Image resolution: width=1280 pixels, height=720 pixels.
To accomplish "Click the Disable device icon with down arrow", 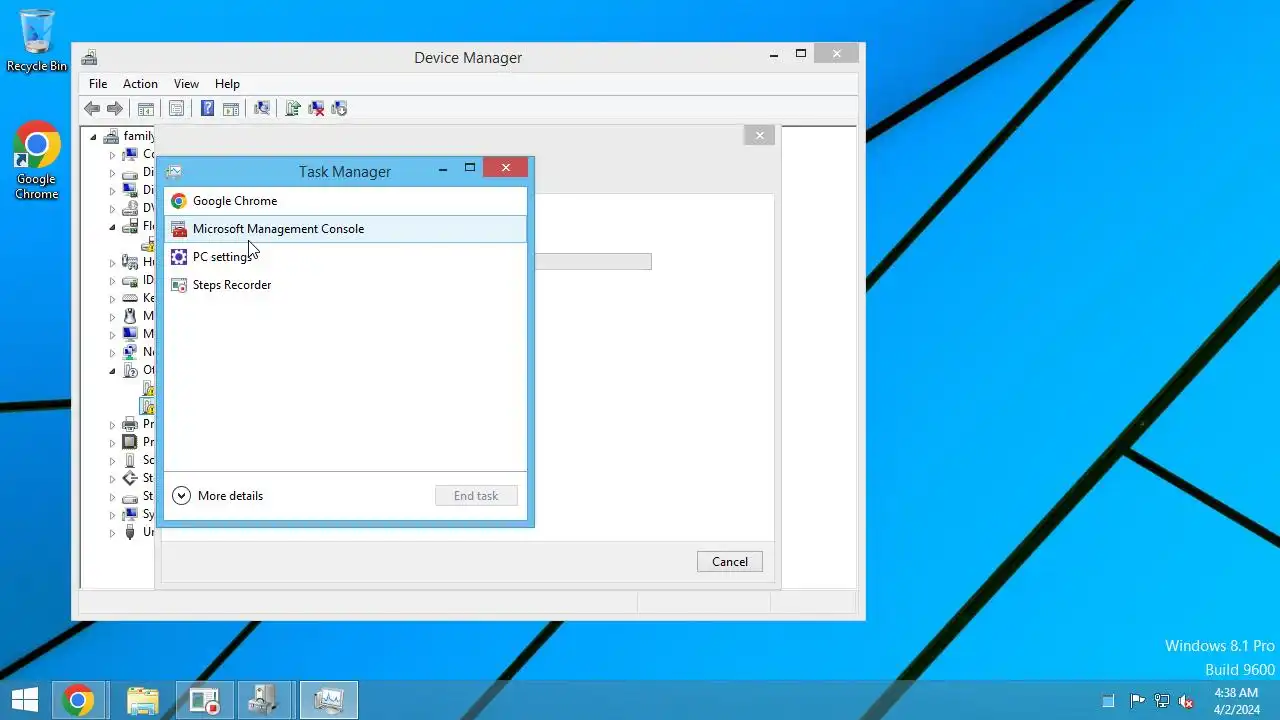I will 339,108.
